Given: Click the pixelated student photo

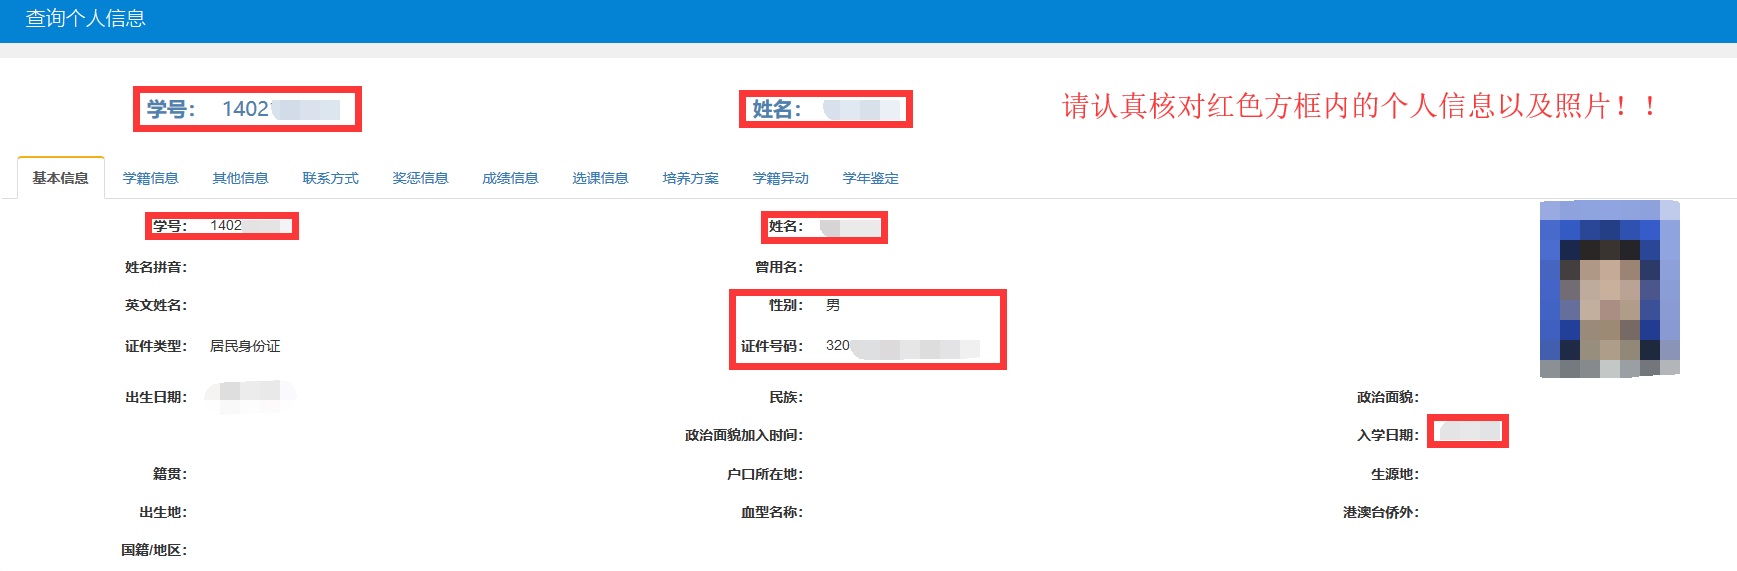Looking at the screenshot, I should pyautogui.click(x=1609, y=289).
